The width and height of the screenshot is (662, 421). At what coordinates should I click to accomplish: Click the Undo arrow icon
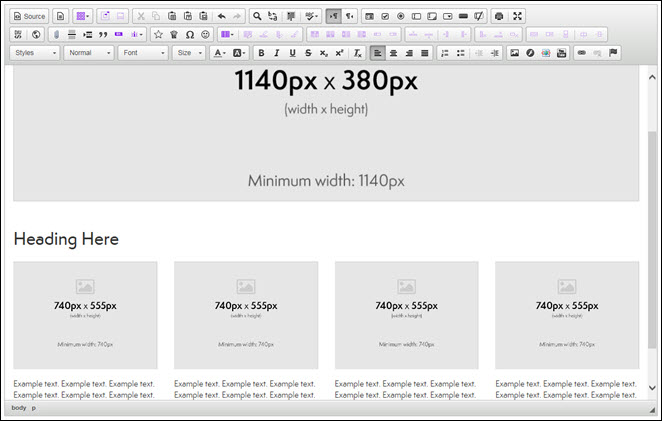tap(221, 16)
